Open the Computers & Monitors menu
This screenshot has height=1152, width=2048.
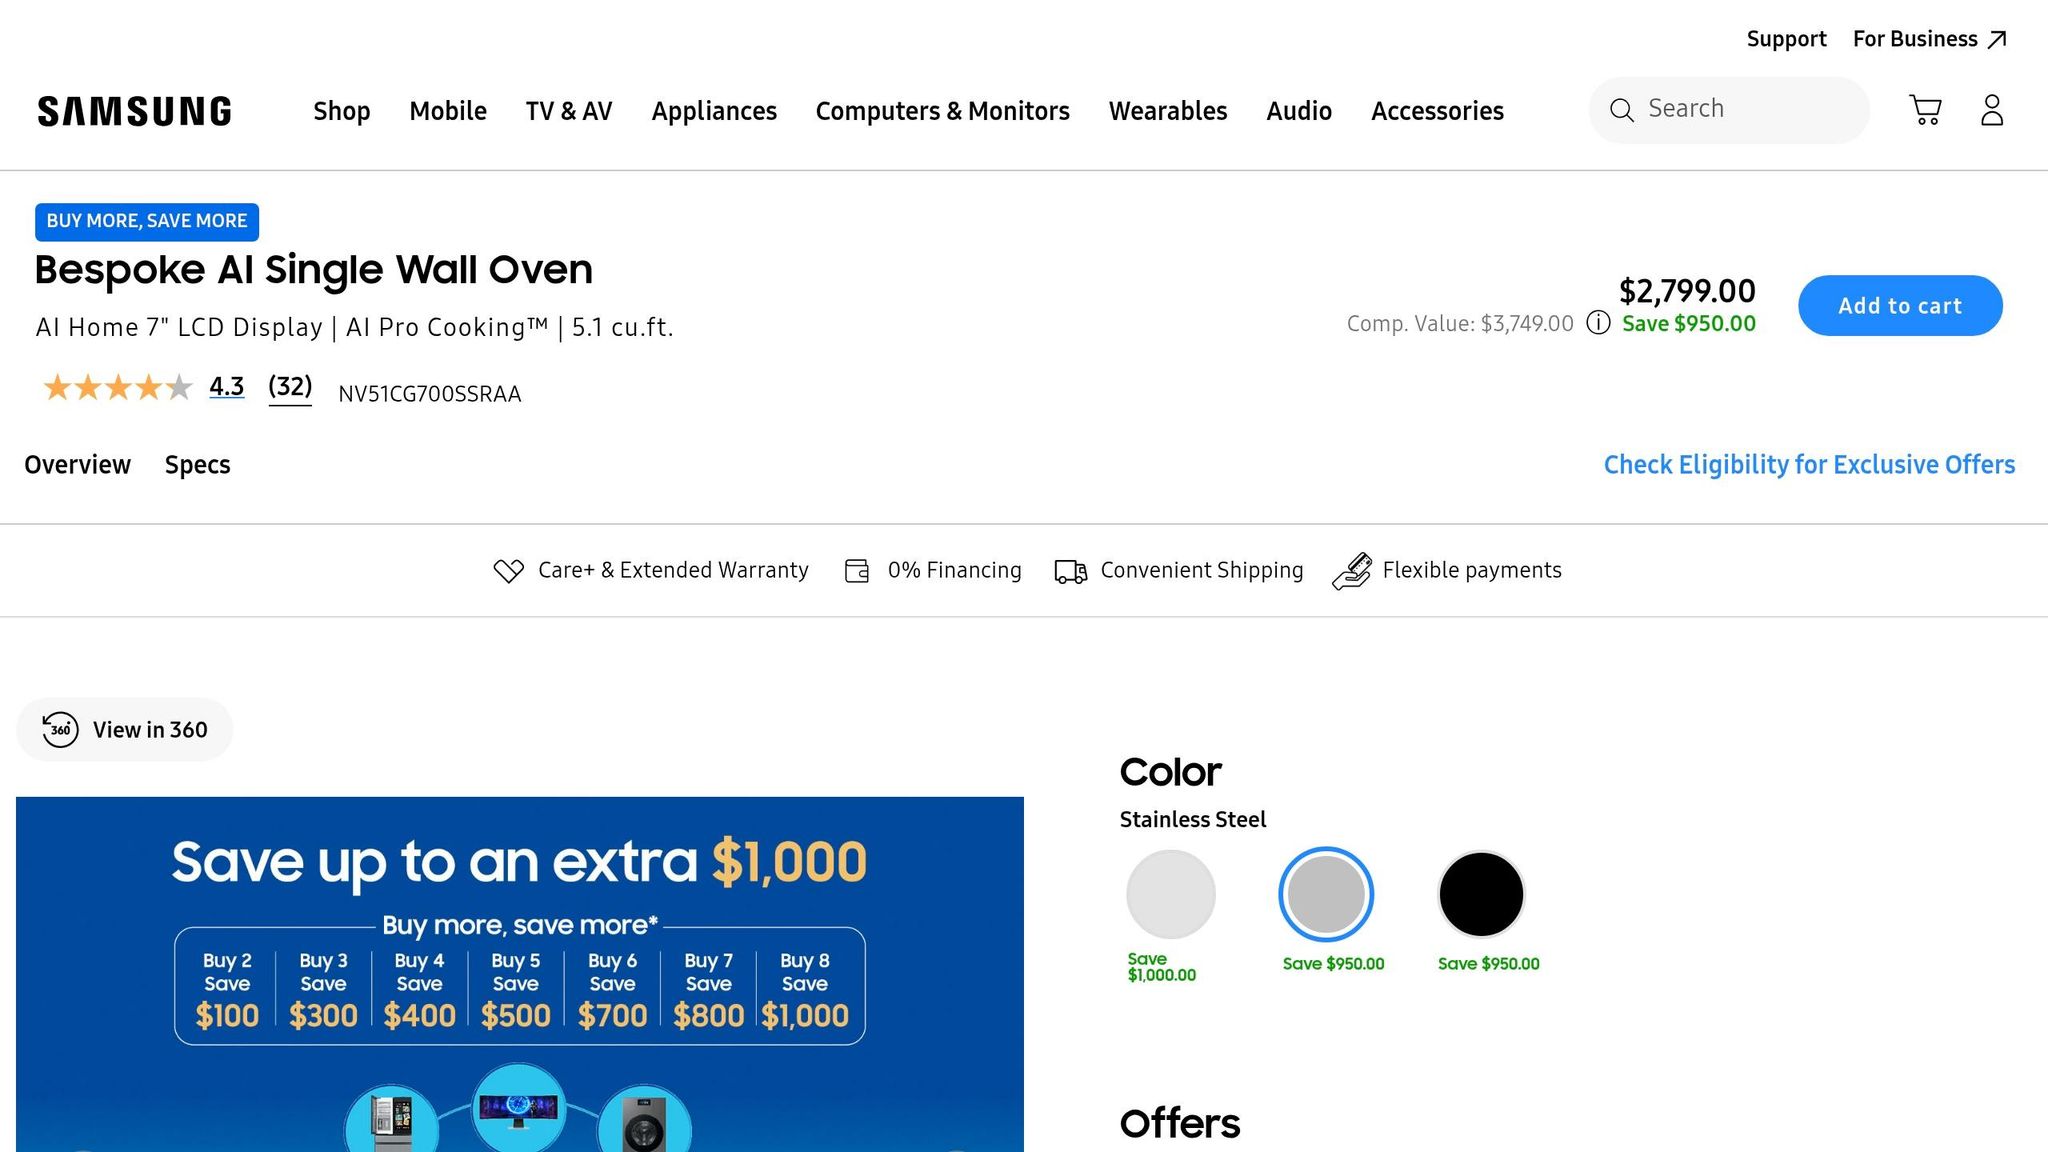942,111
